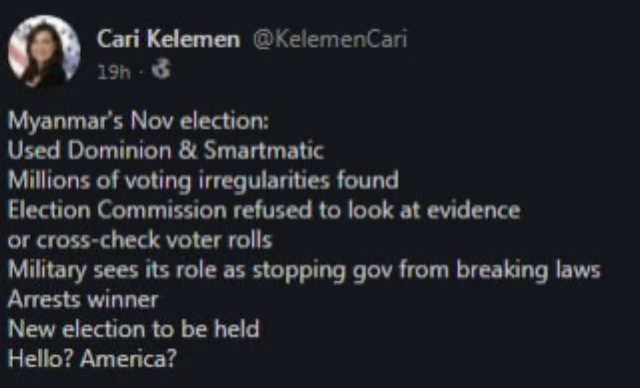Click the word "Smartmatic" in the post
Viewport: 640px width, 388px height.
[x=264, y=150]
